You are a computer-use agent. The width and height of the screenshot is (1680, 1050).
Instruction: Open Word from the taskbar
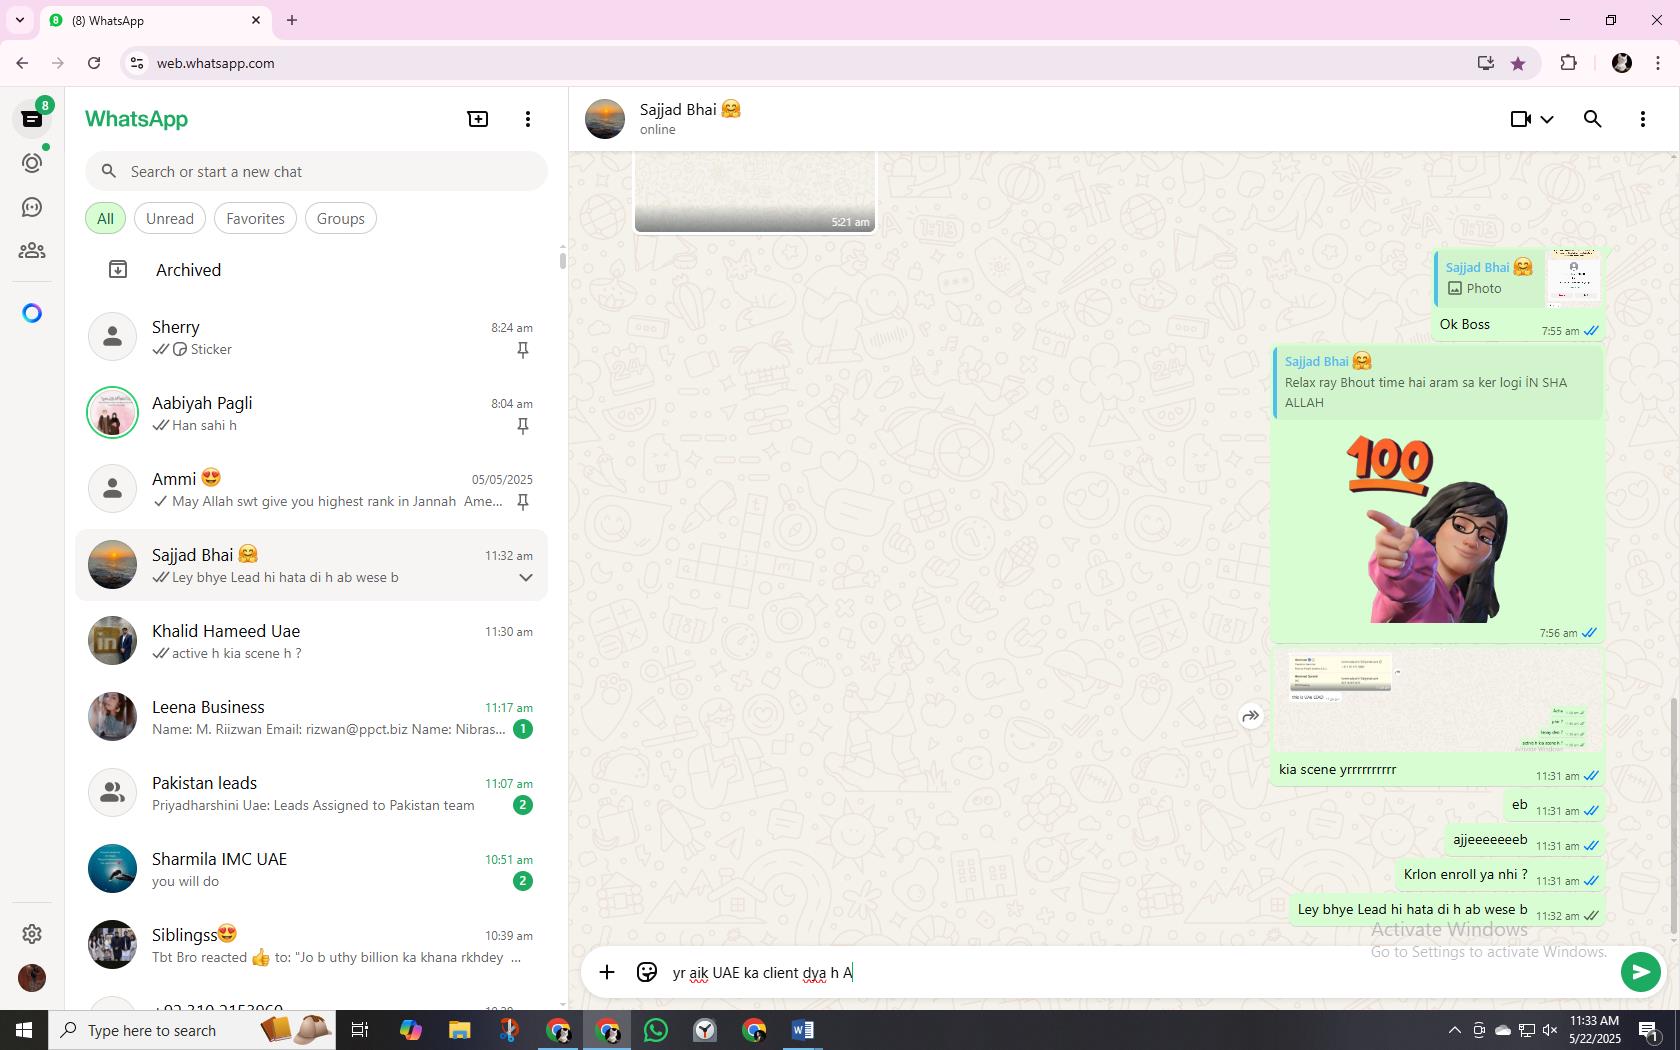(x=803, y=1030)
